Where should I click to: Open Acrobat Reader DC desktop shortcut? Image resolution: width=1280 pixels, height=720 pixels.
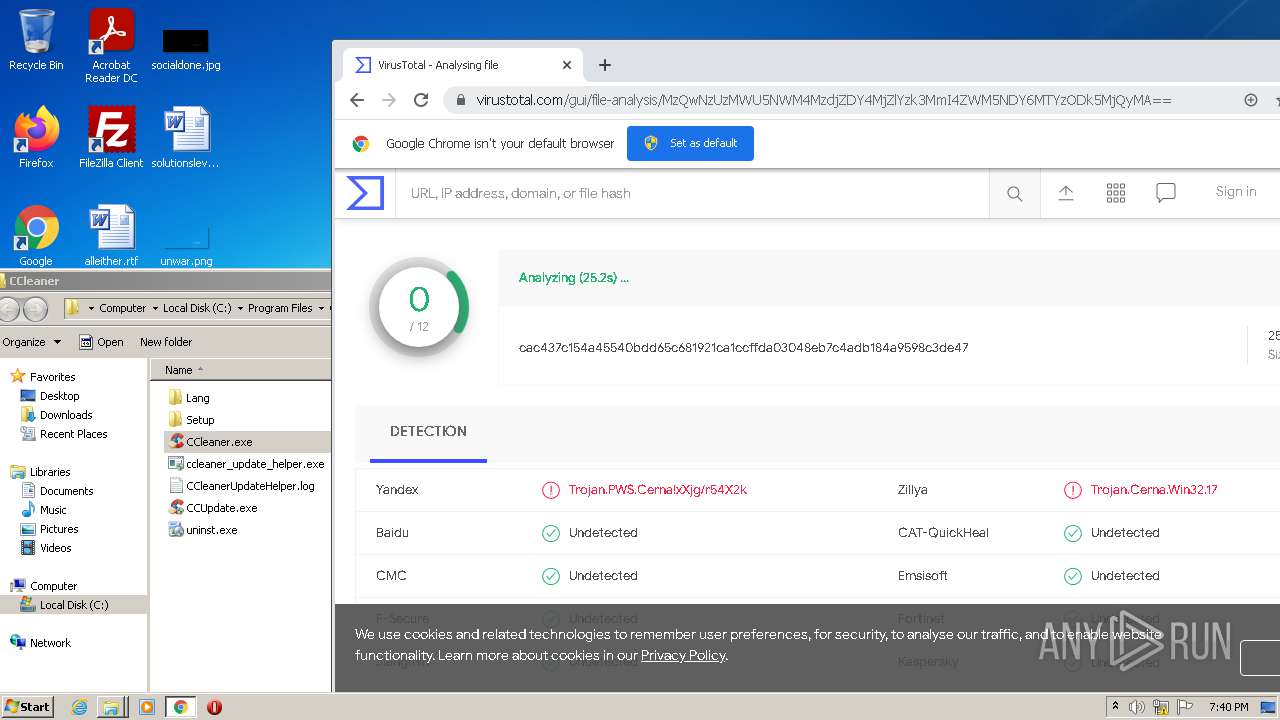[x=111, y=46]
